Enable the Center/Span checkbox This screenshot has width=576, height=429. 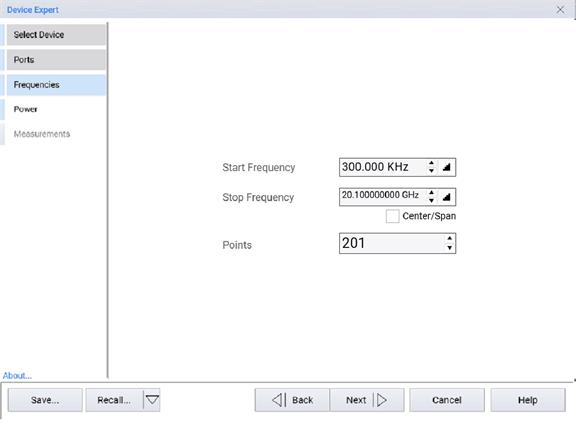(392, 216)
